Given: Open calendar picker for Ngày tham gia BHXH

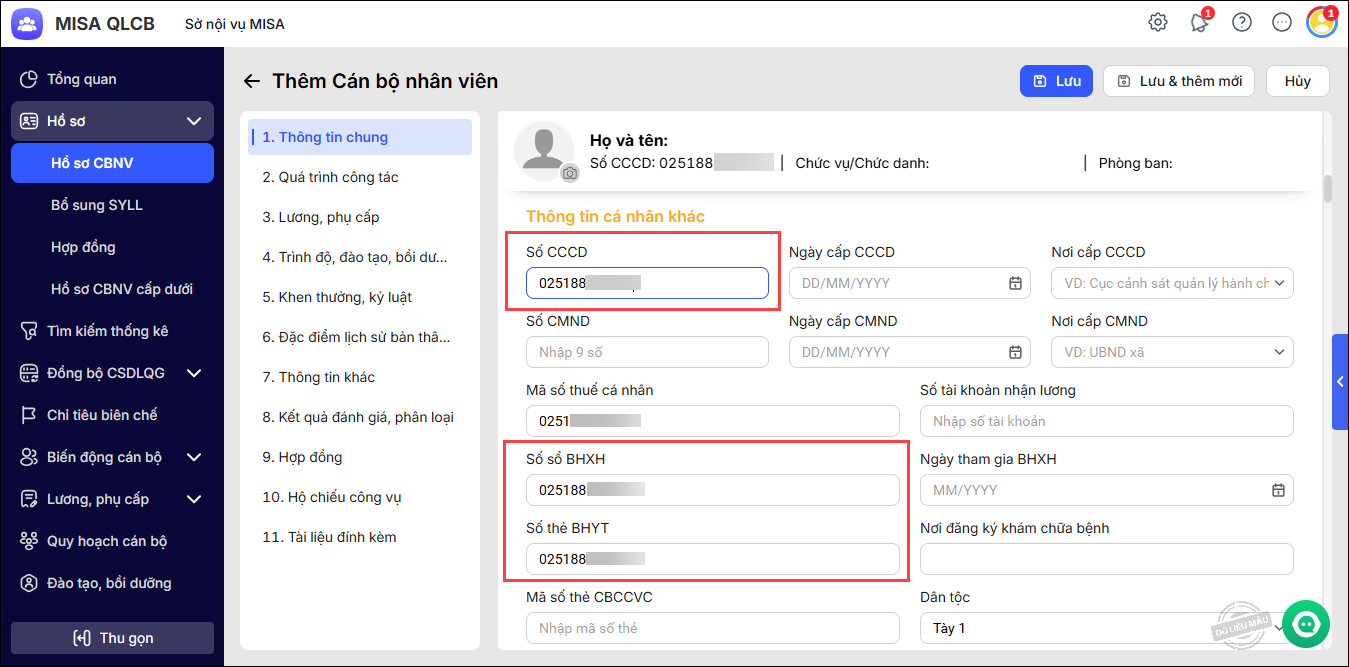Looking at the screenshot, I should (x=1278, y=490).
